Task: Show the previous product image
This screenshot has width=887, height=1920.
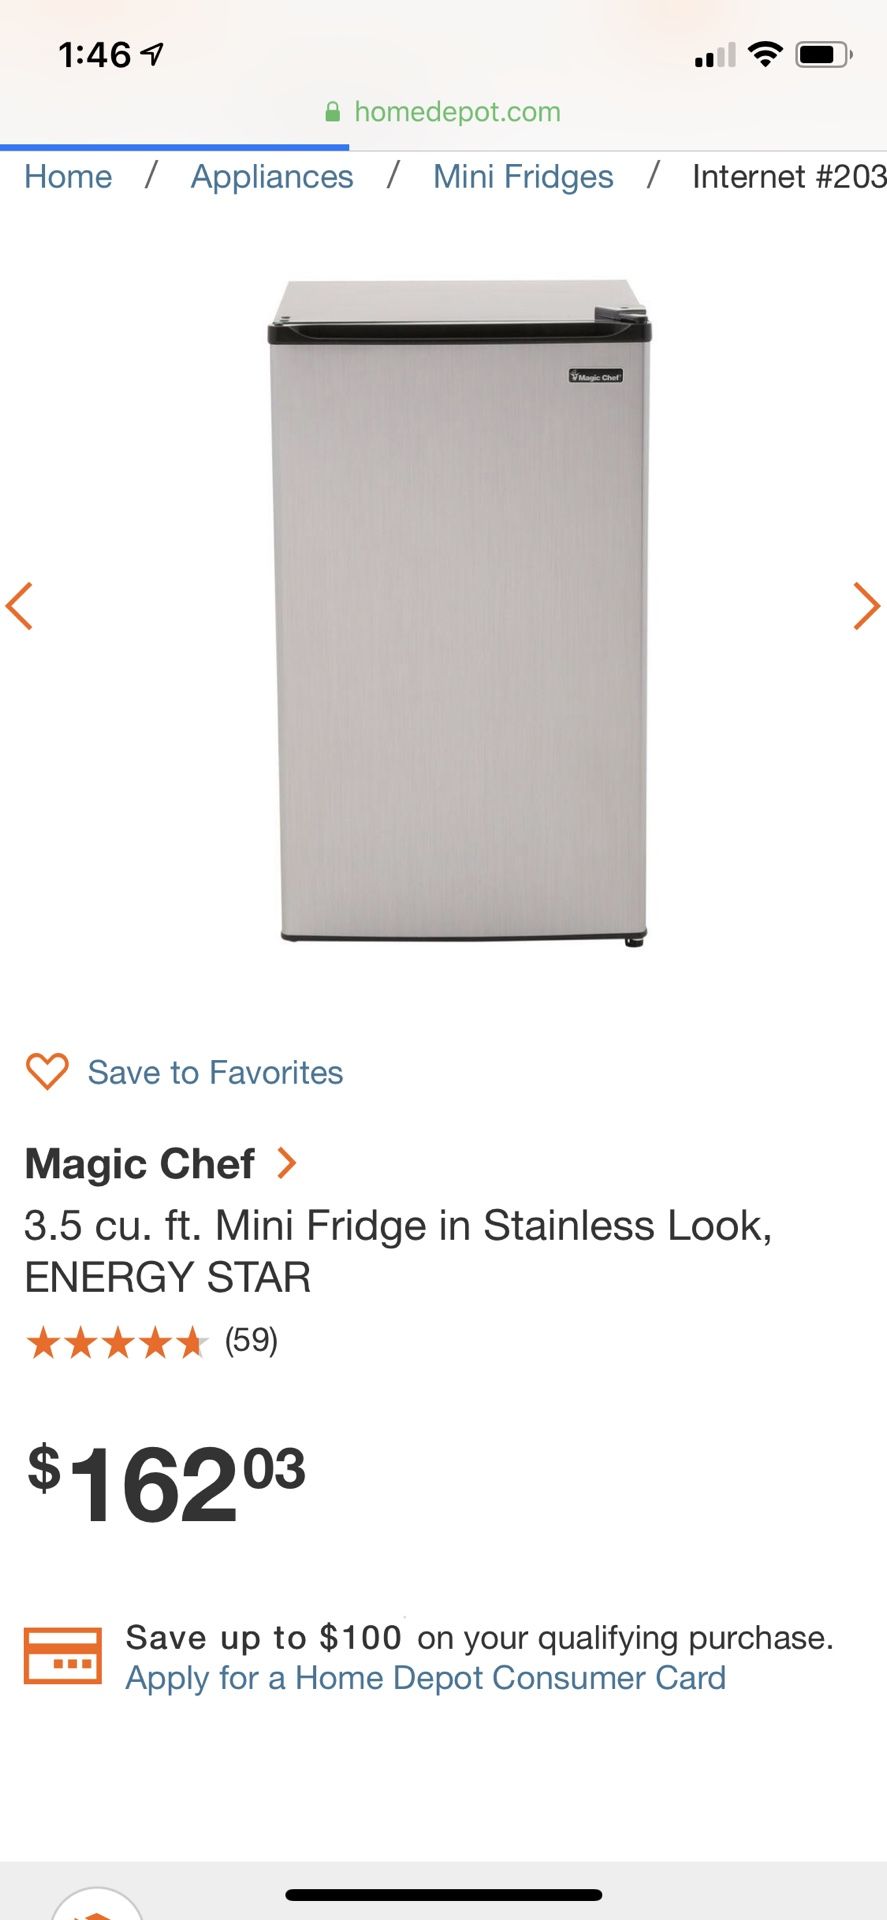Action: pos(19,606)
